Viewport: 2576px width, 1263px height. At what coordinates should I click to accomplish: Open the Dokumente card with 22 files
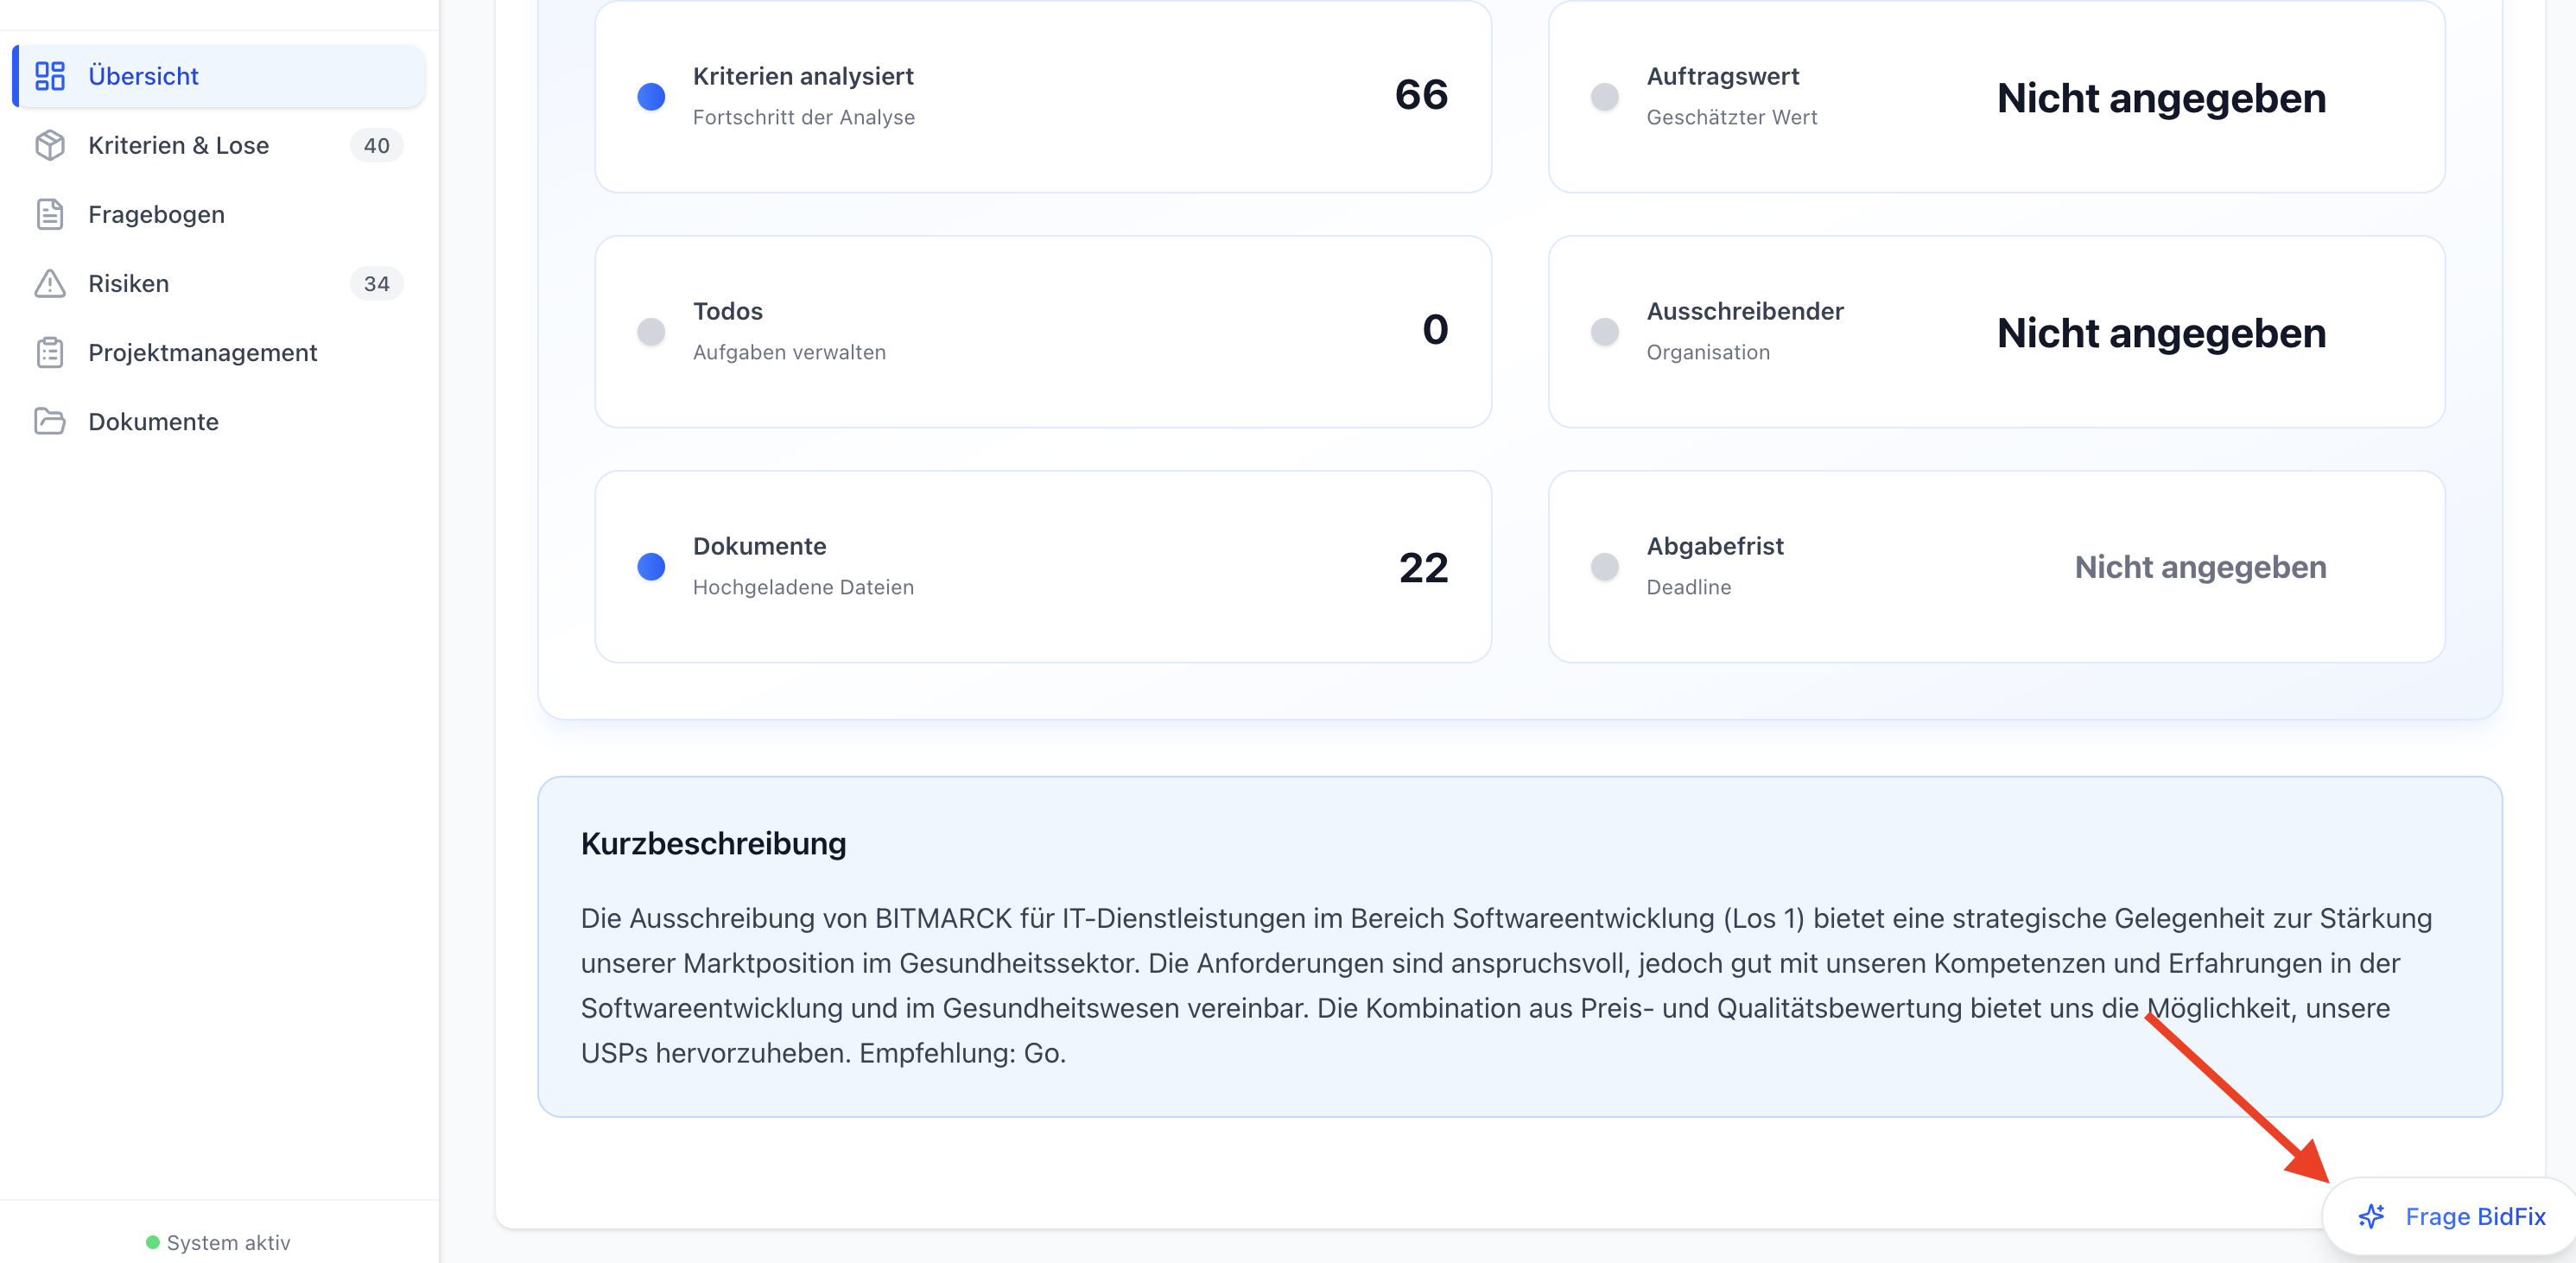[x=1042, y=566]
